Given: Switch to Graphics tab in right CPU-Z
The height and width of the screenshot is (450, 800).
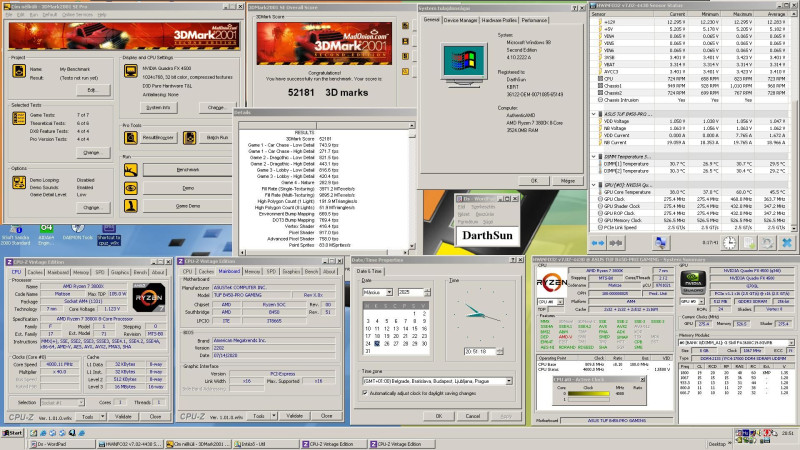Looking at the screenshot, I should (x=291, y=271).
